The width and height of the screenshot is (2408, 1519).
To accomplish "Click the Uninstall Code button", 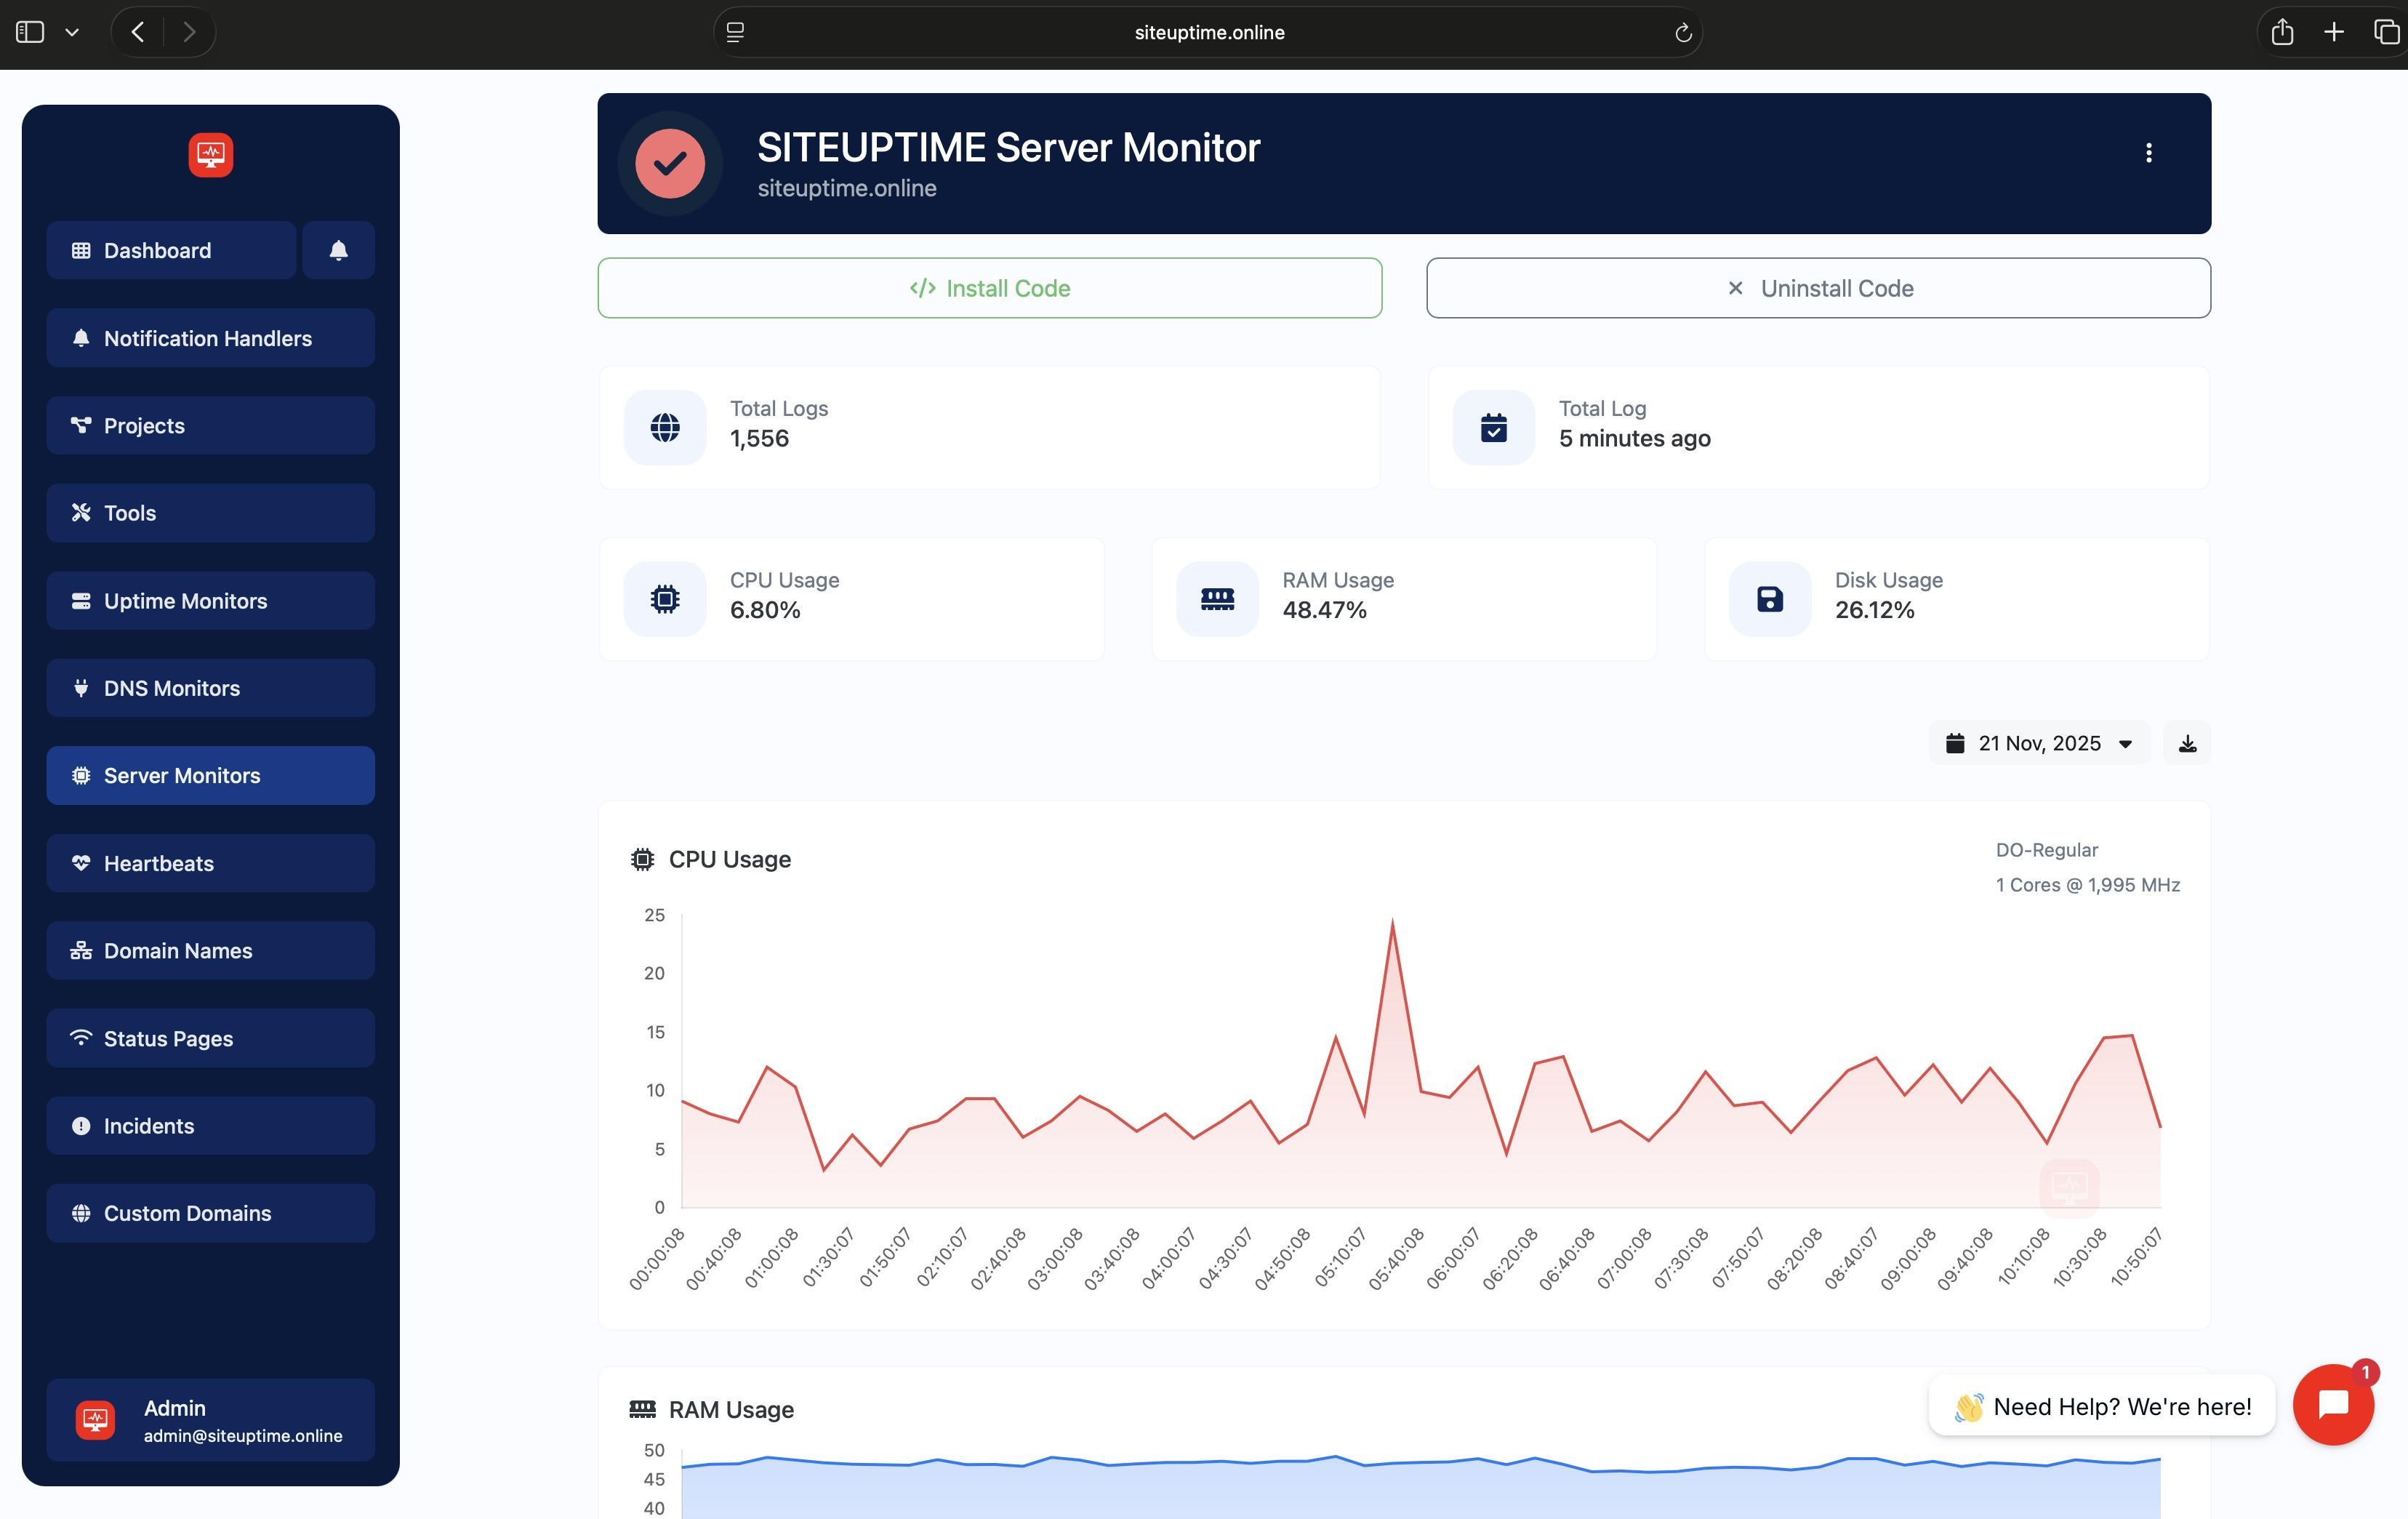I will point(1817,288).
